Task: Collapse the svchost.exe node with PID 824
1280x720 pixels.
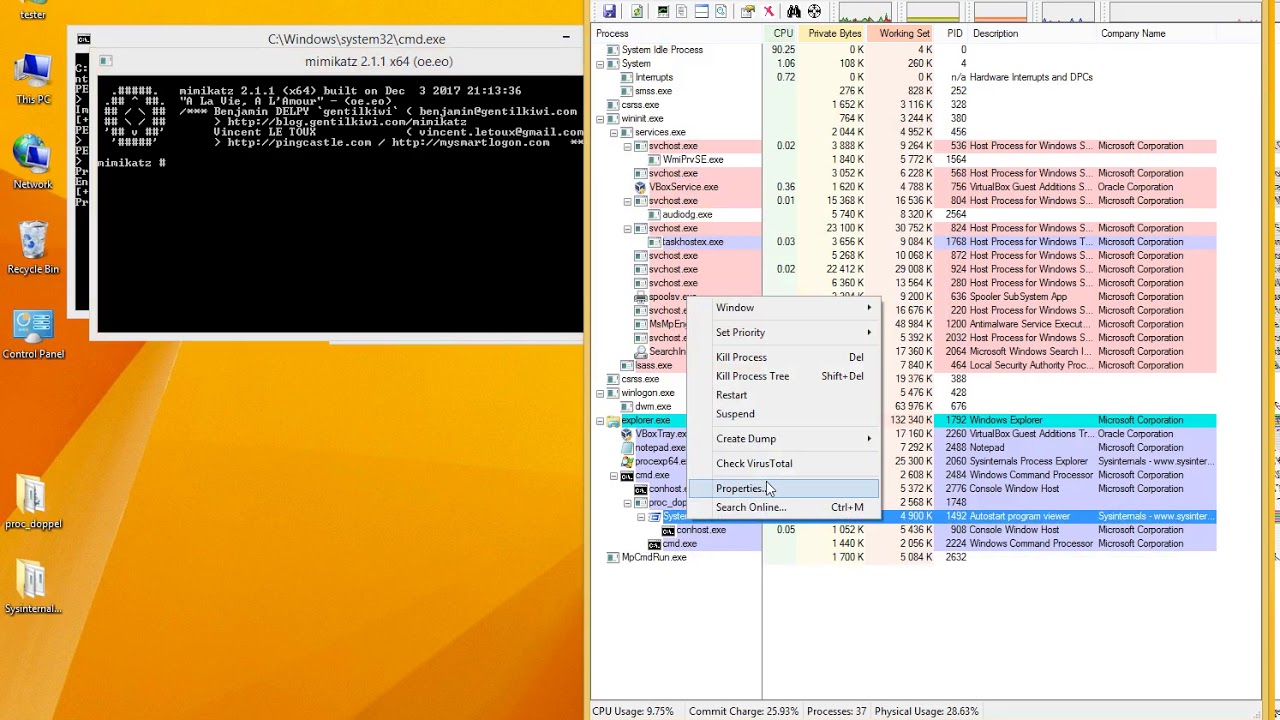Action: 628,229
